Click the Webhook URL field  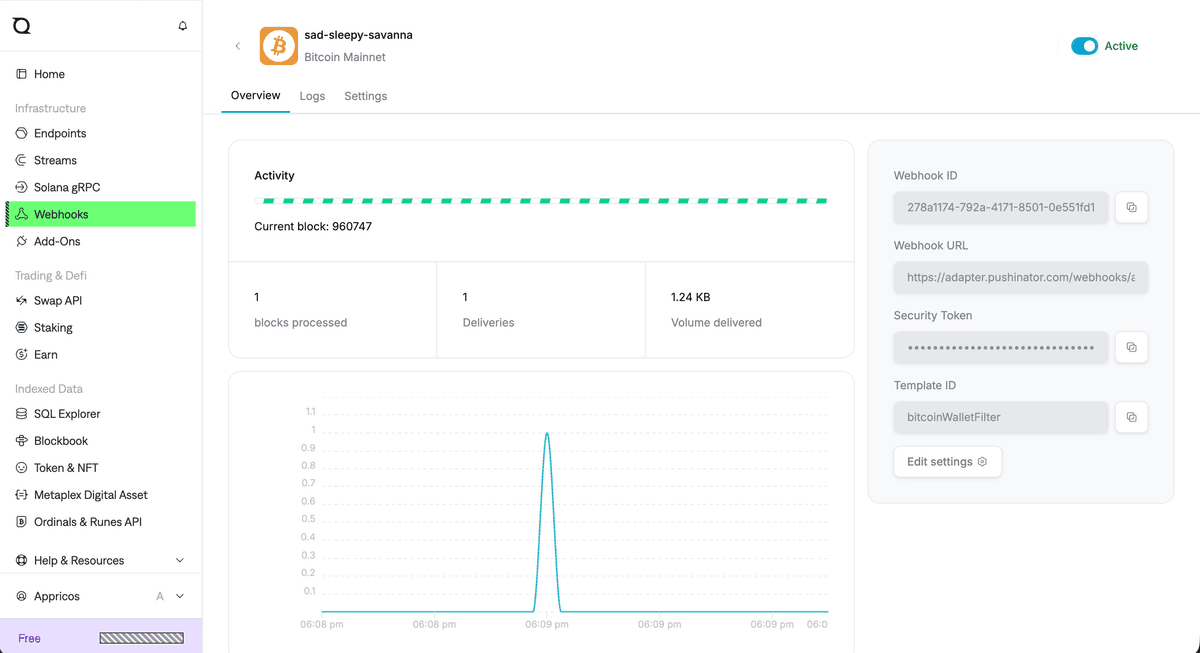1020,277
